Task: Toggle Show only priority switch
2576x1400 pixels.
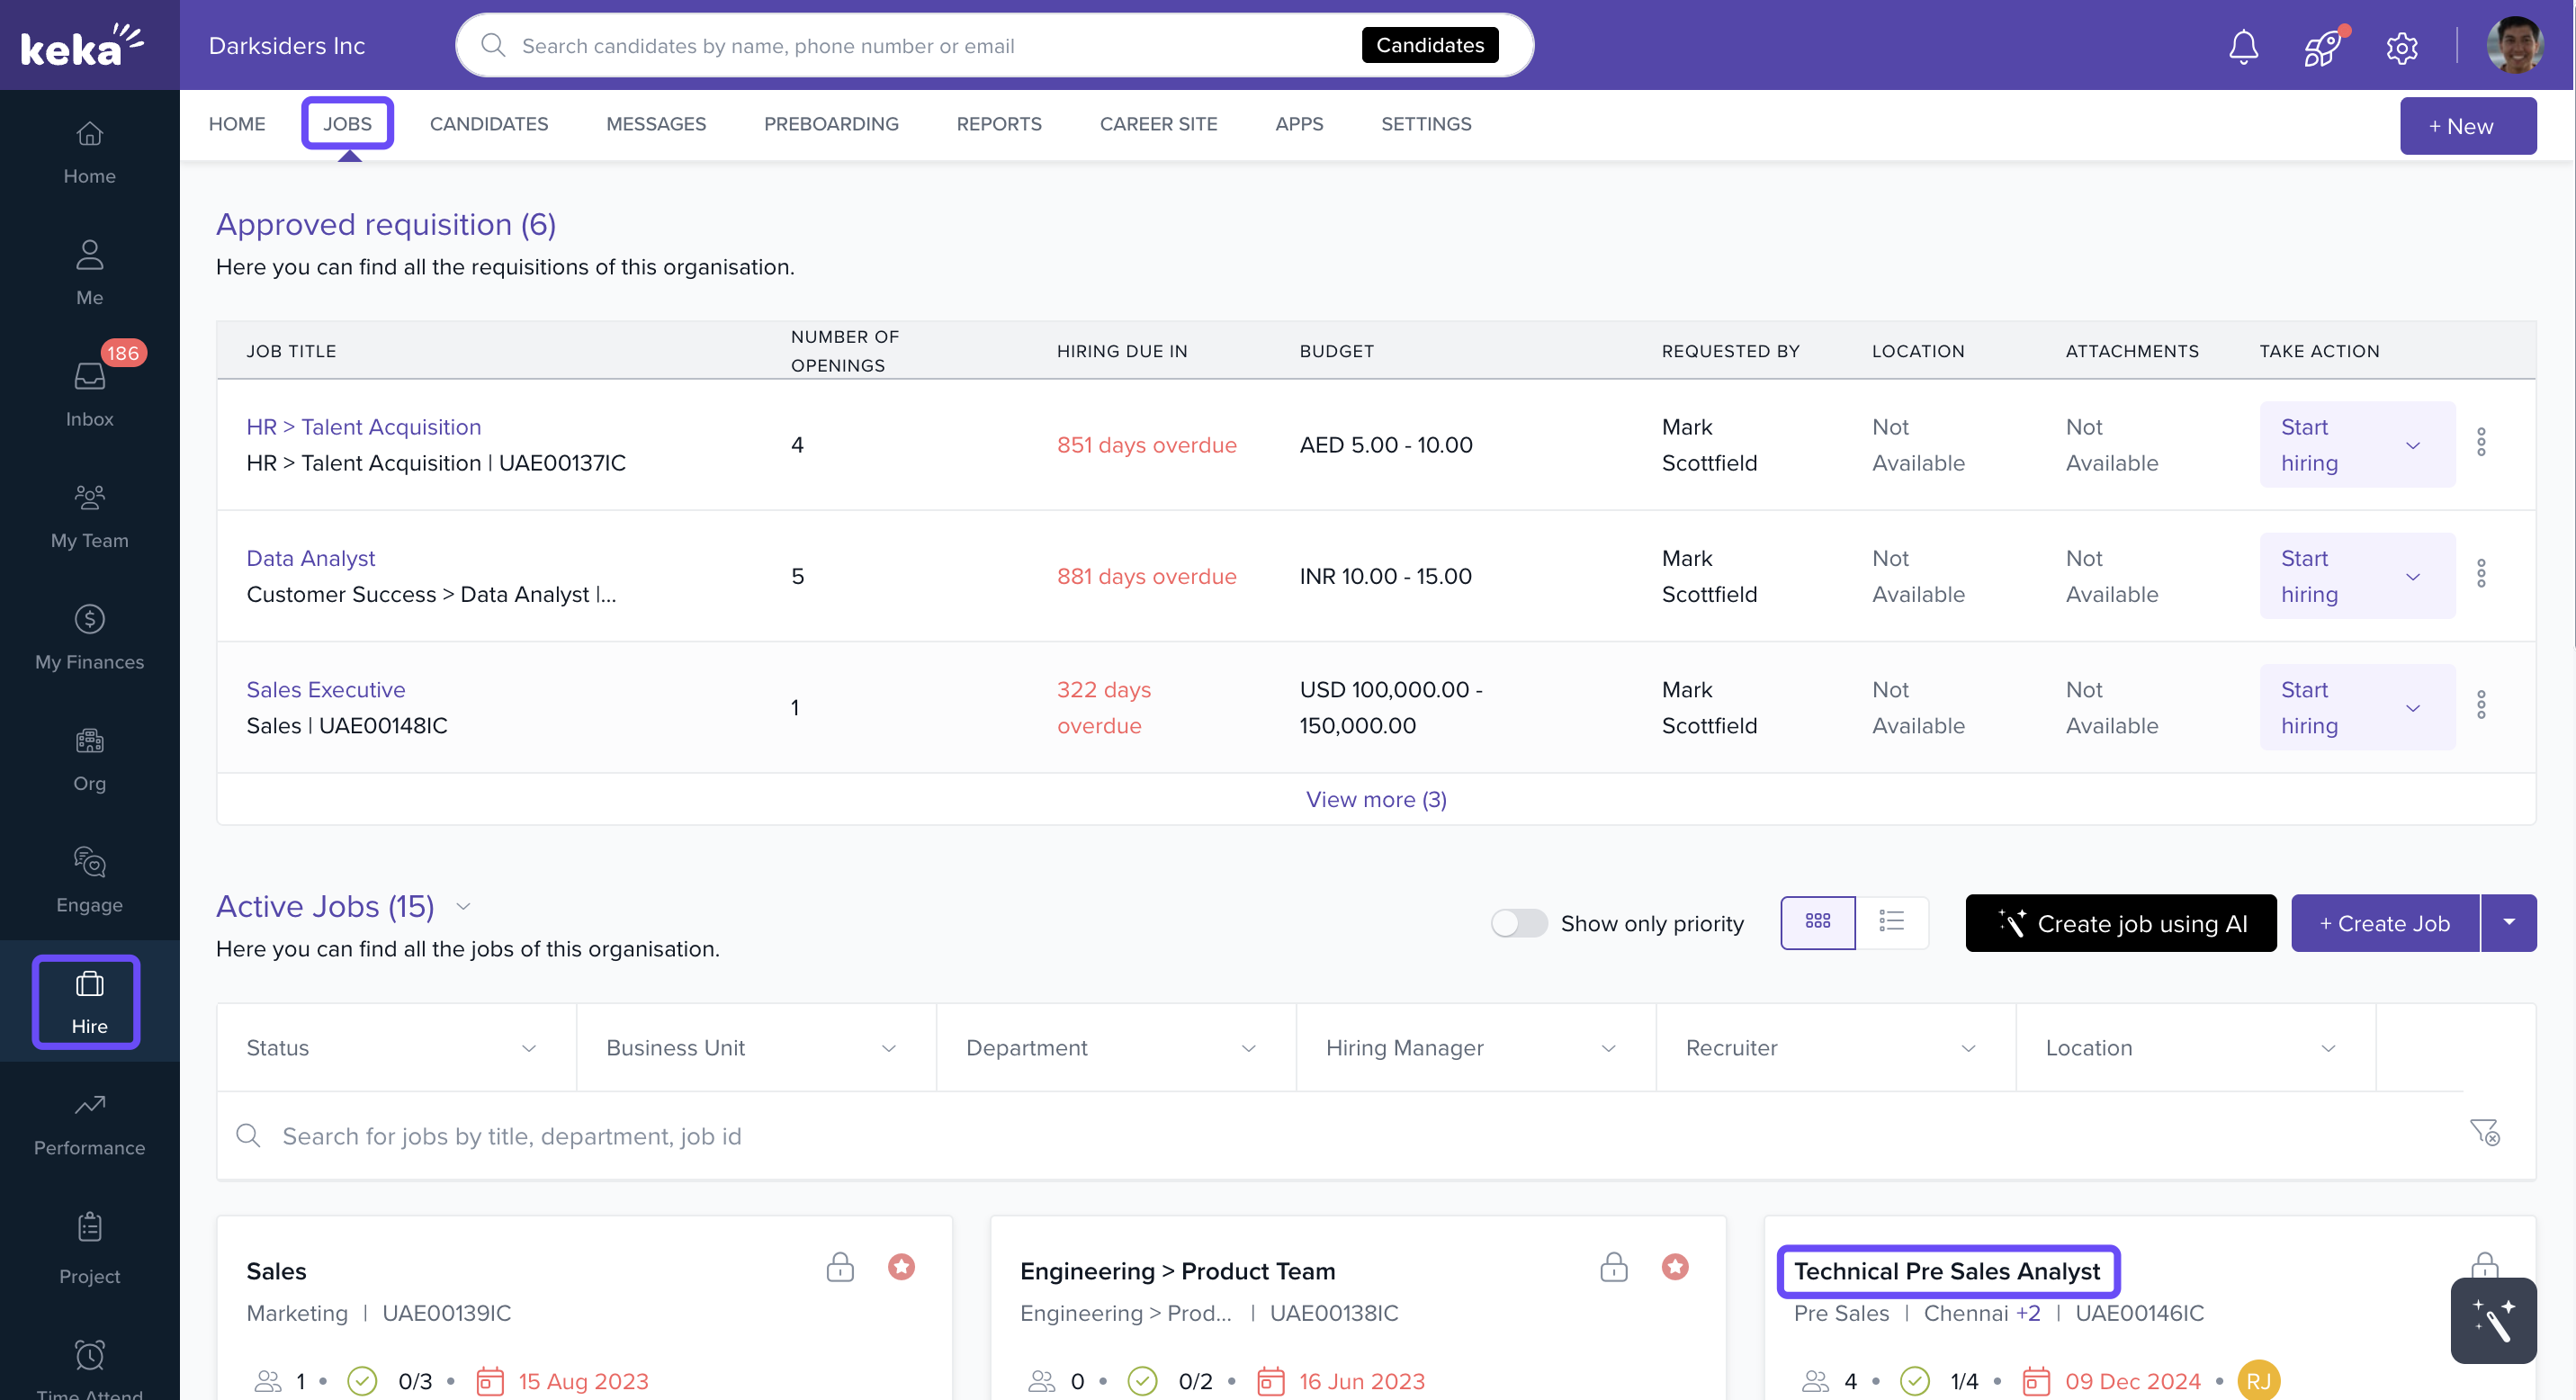Action: [1518, 922]
